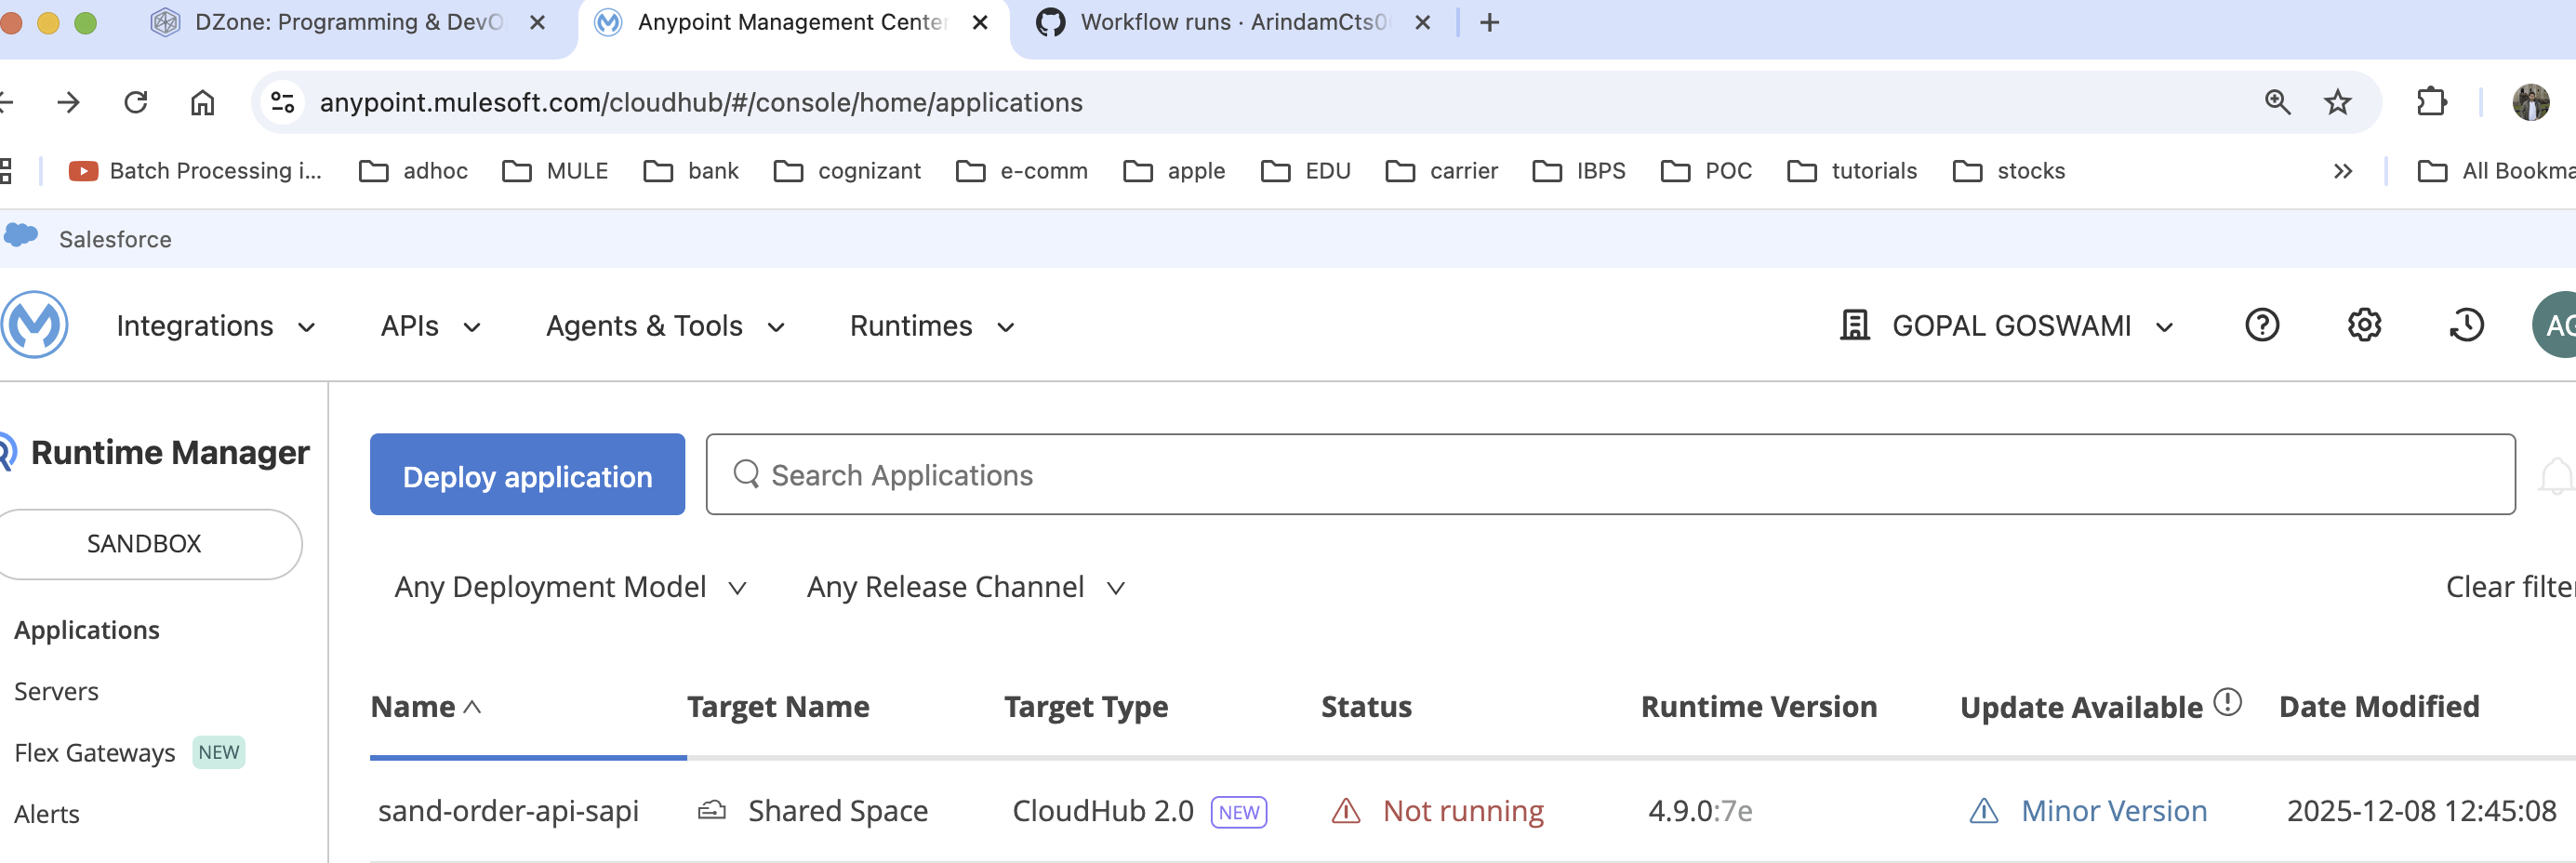Image resolution: width=2576 pixels, height=863 pixels.
Task: Expand the Integrations menu
Action: point(216,326)
